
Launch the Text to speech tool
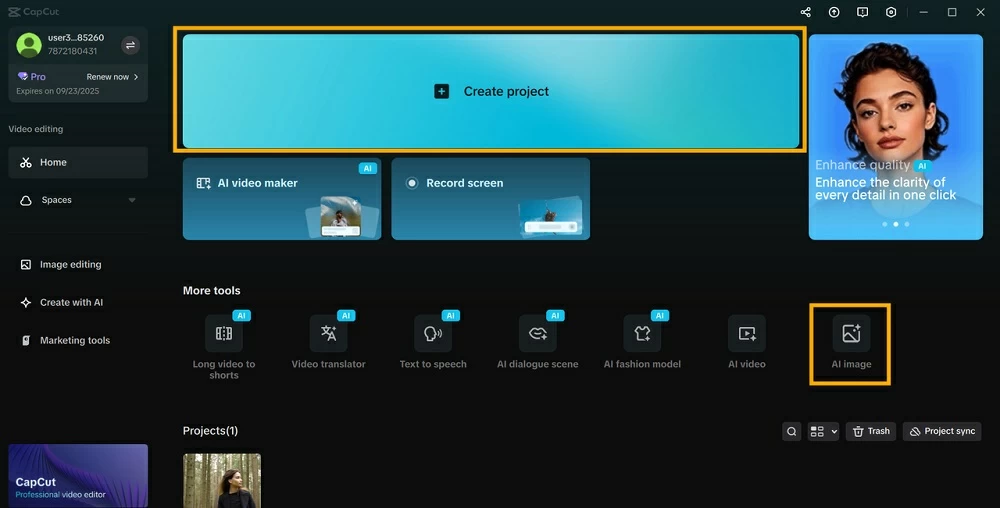click(433, 334)
